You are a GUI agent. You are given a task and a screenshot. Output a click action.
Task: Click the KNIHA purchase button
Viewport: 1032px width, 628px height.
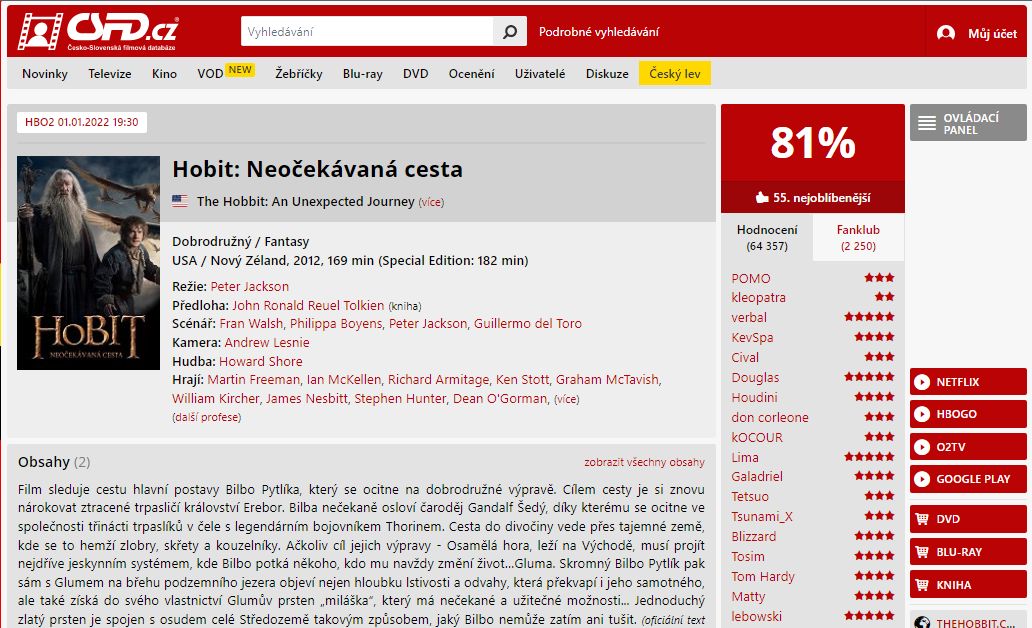click(x=968, y=585)
